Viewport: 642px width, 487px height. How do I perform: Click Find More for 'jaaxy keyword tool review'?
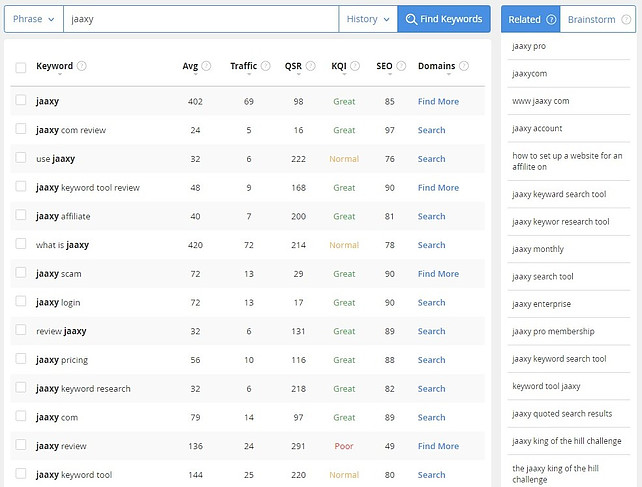pyautogui.click(x=438, y=188)
